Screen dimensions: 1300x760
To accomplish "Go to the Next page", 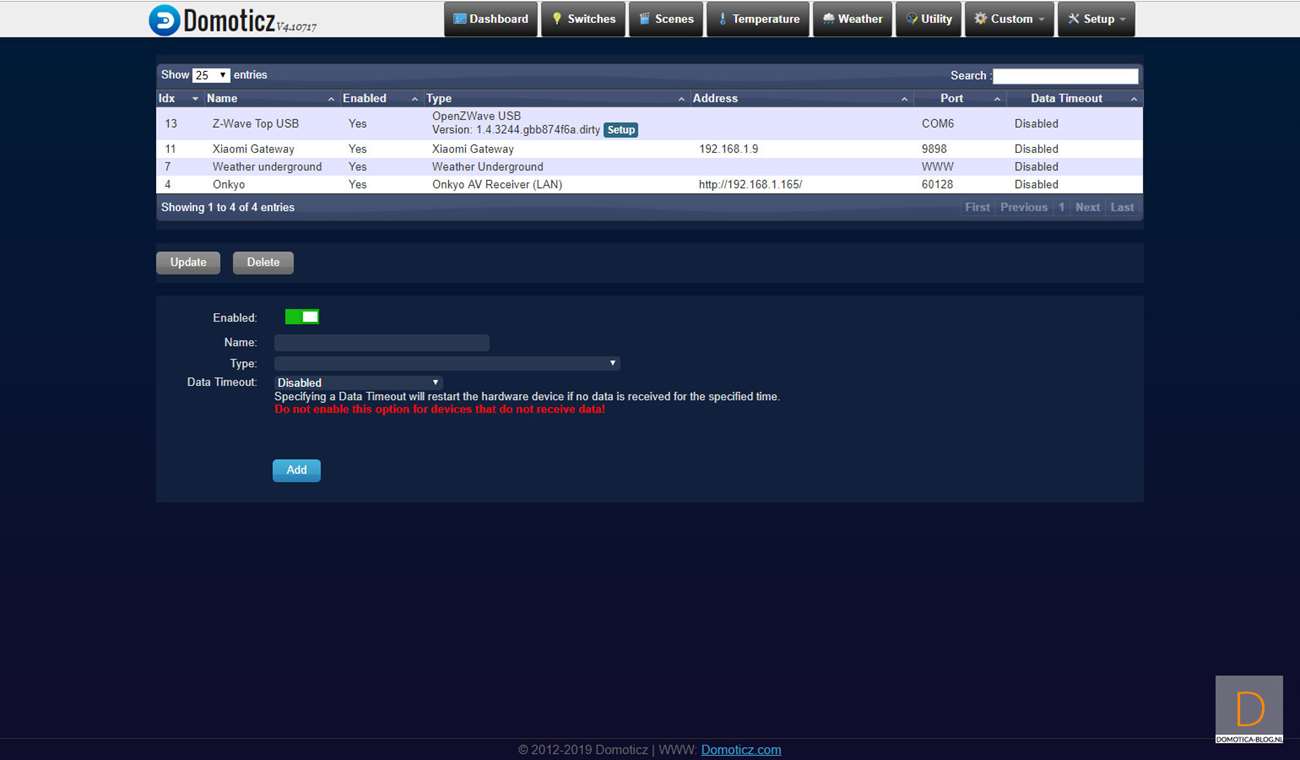I will pos(1088,207).
